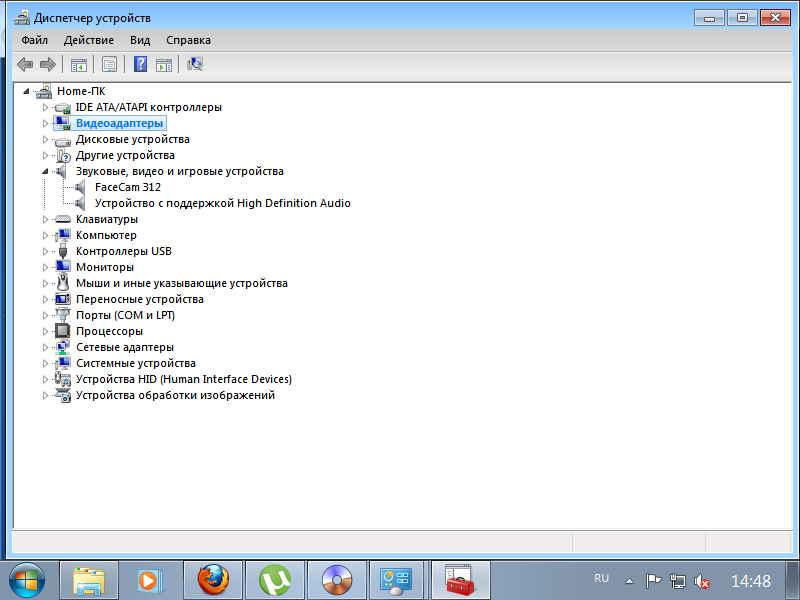The height and width of the screenshot is (600, 800).
Task: Click the blue Help question-mark icon
Action: (x=140, y=64)
